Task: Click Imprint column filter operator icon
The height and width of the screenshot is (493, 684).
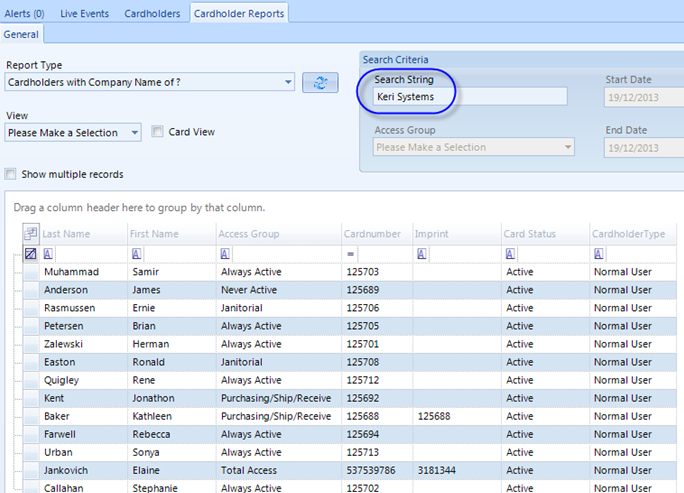Action: tap(422, 254)
